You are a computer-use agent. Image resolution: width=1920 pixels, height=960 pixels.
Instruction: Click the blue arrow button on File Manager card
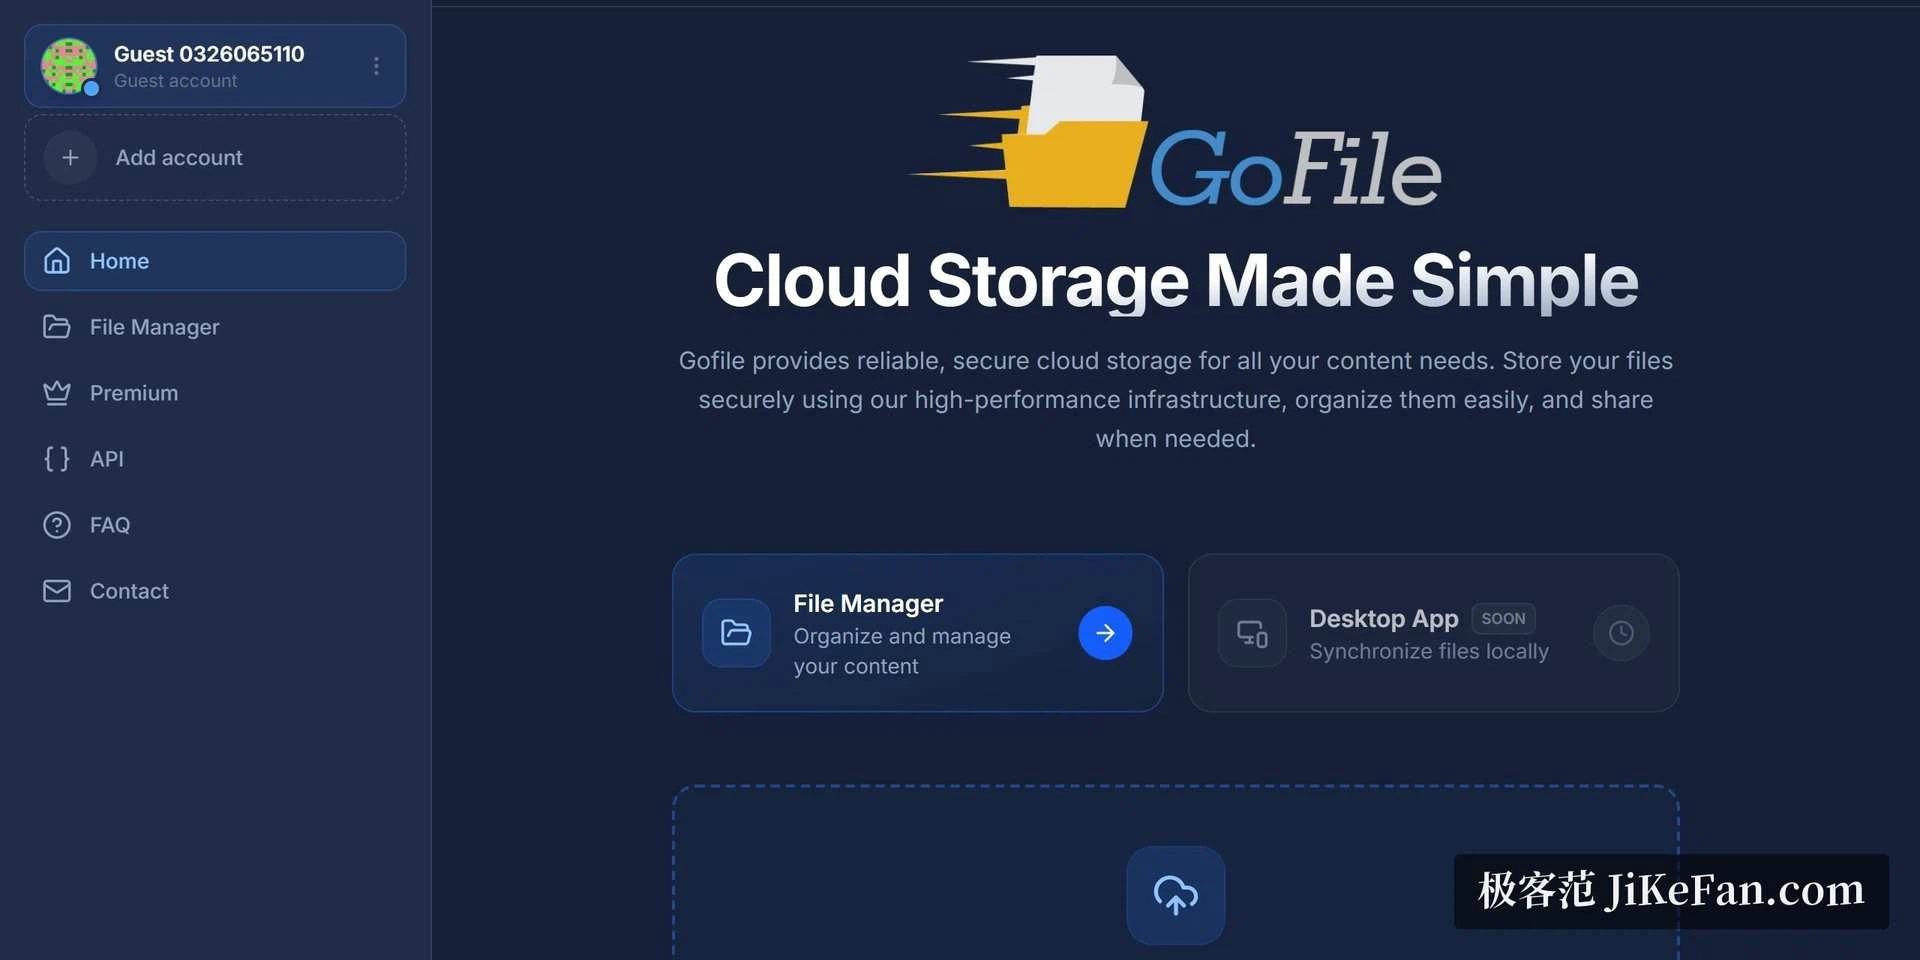[1105, 633]
